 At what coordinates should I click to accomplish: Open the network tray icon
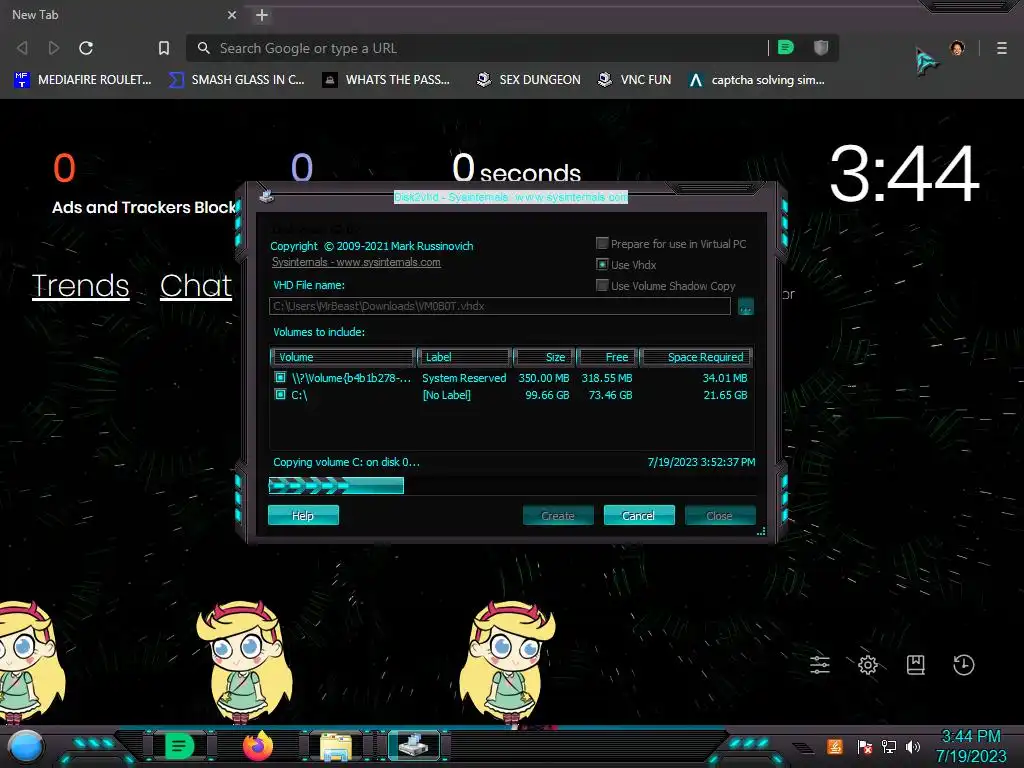pos(889,746)
